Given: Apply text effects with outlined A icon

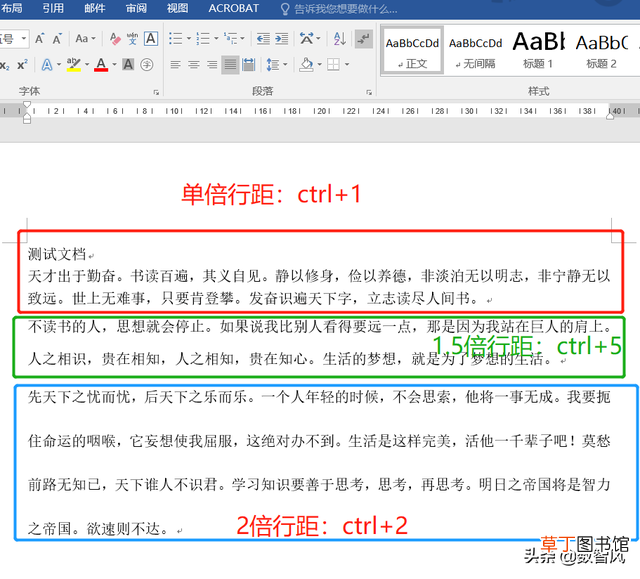Looking at the screenshot, I should click(x=47, y=65).
